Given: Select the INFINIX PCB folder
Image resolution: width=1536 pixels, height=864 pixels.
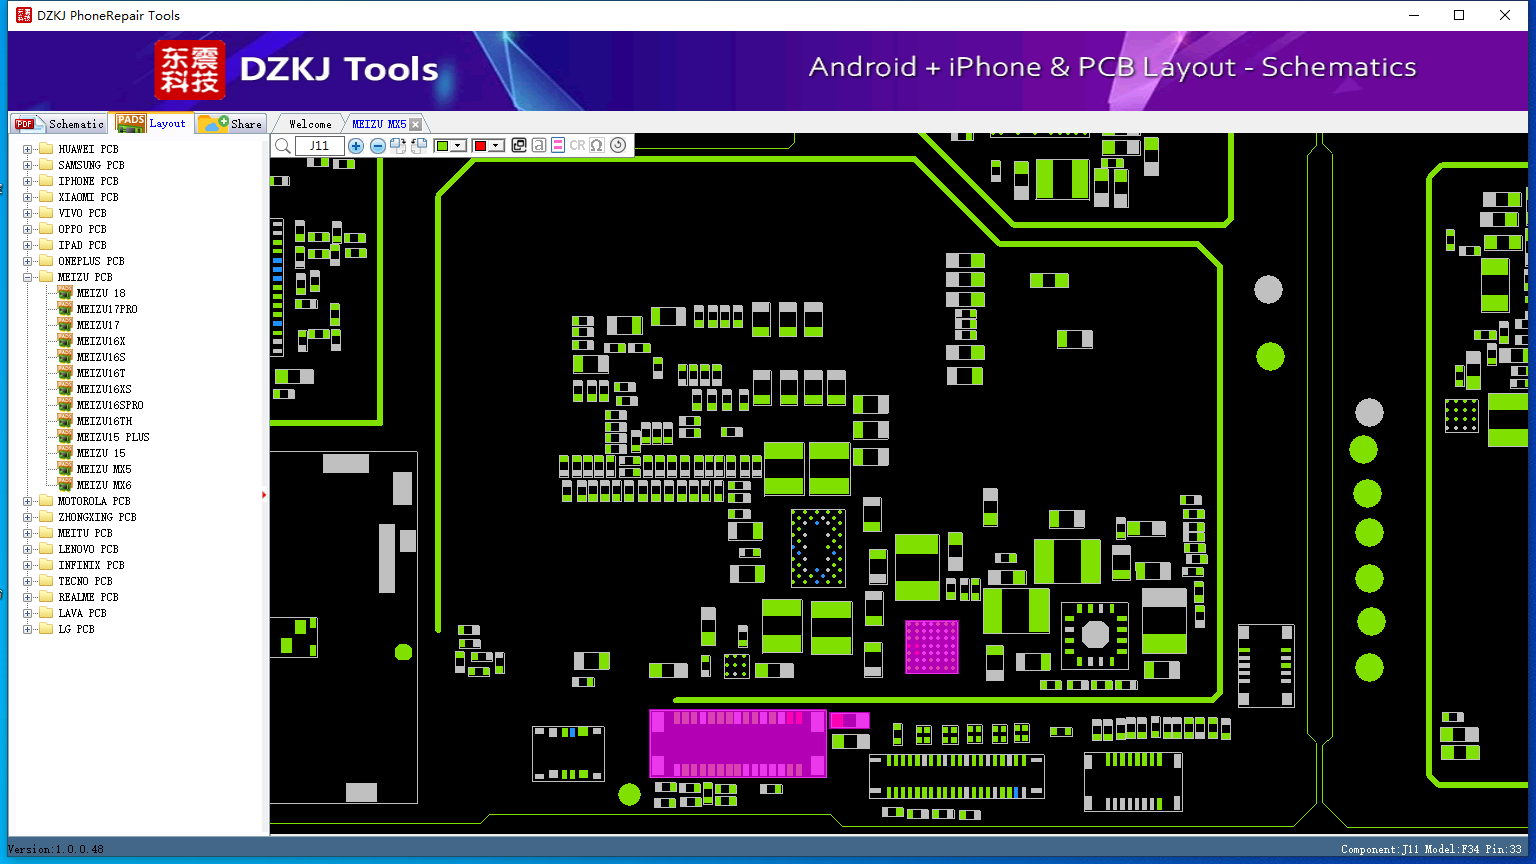Looking at the screenshot, I should (x=91, y=565).
